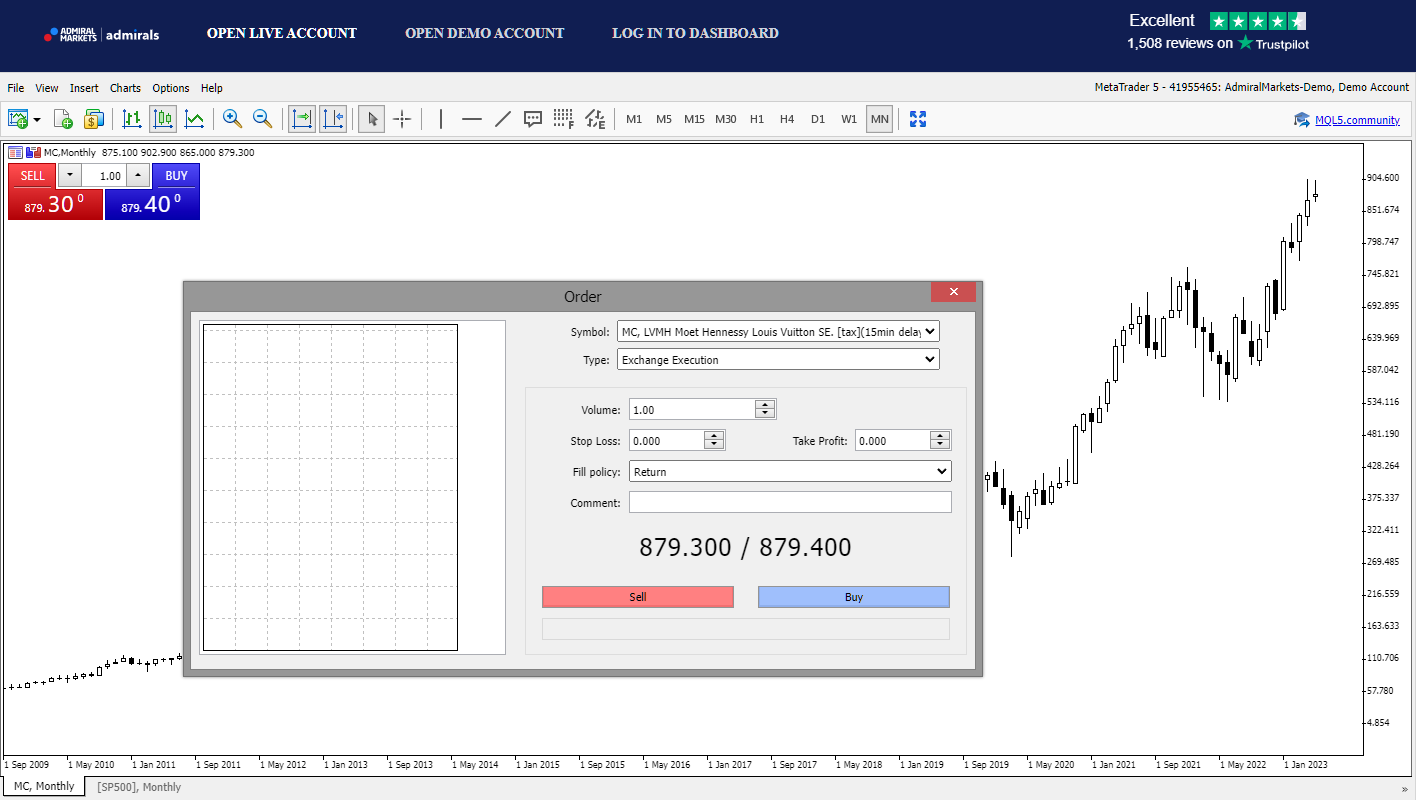Click the Take Profit input field

click(893, 440)
